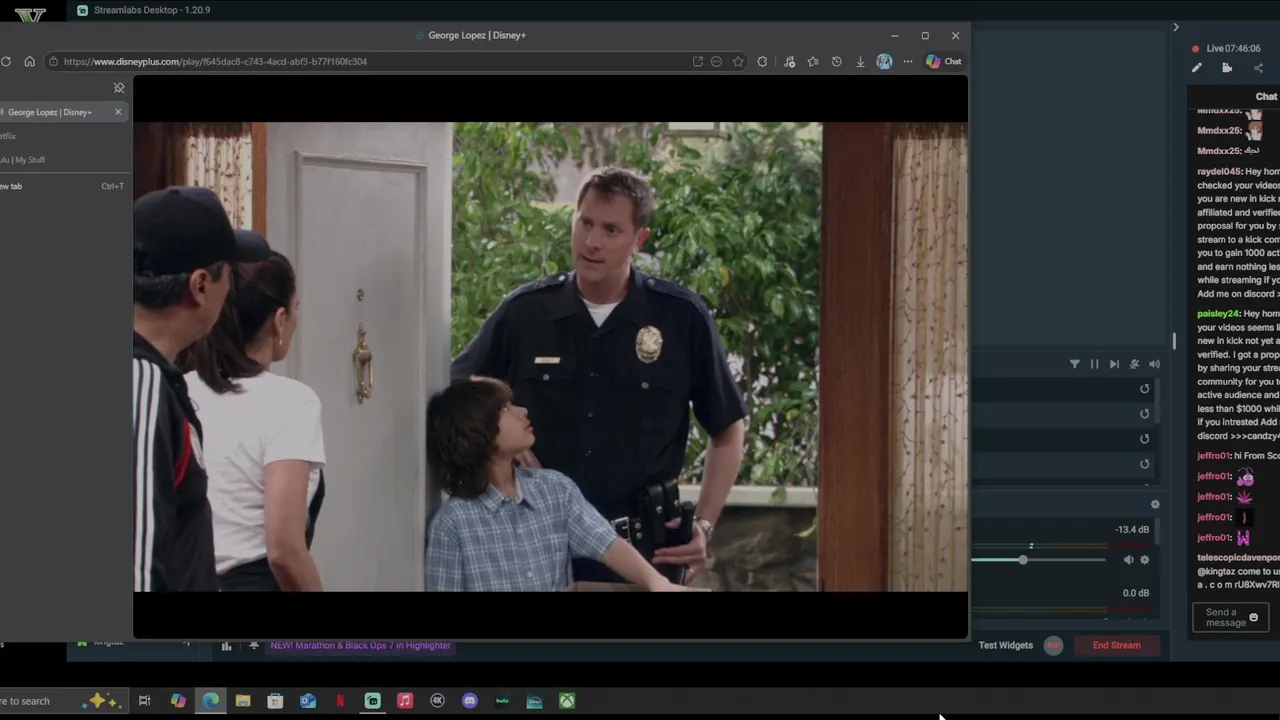Image resolution: width=1280 pixels, height=720 pixels.
Task: Unpin the vertical tabs pane
Action: coord(119,88)
